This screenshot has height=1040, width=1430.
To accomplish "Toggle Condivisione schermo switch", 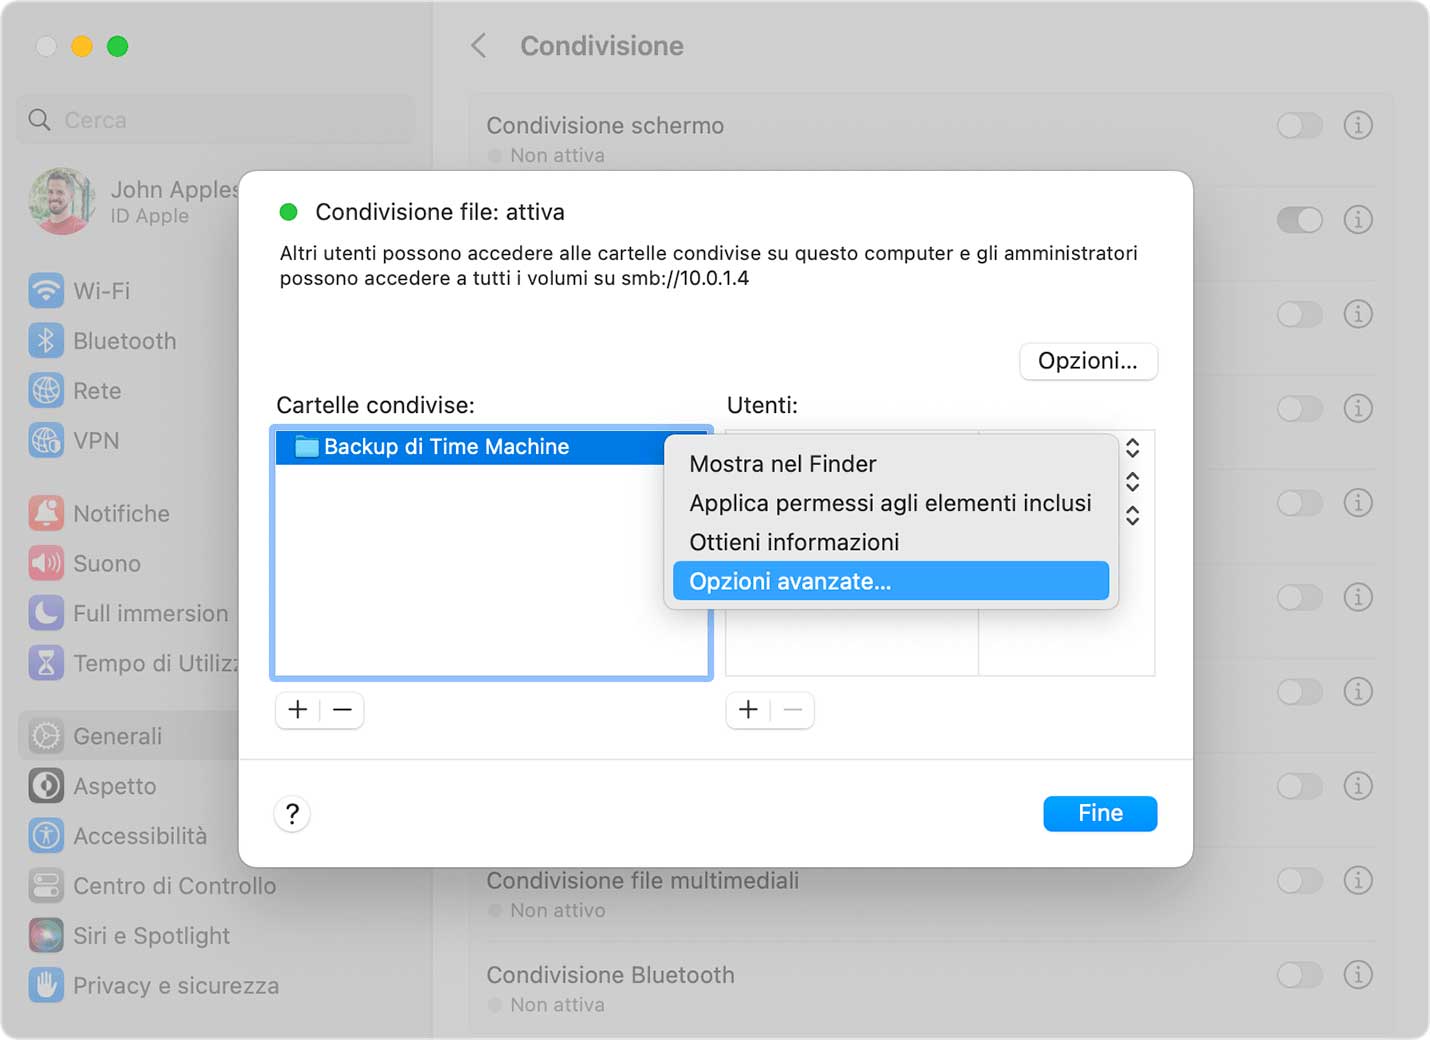I will (1299, 126).
